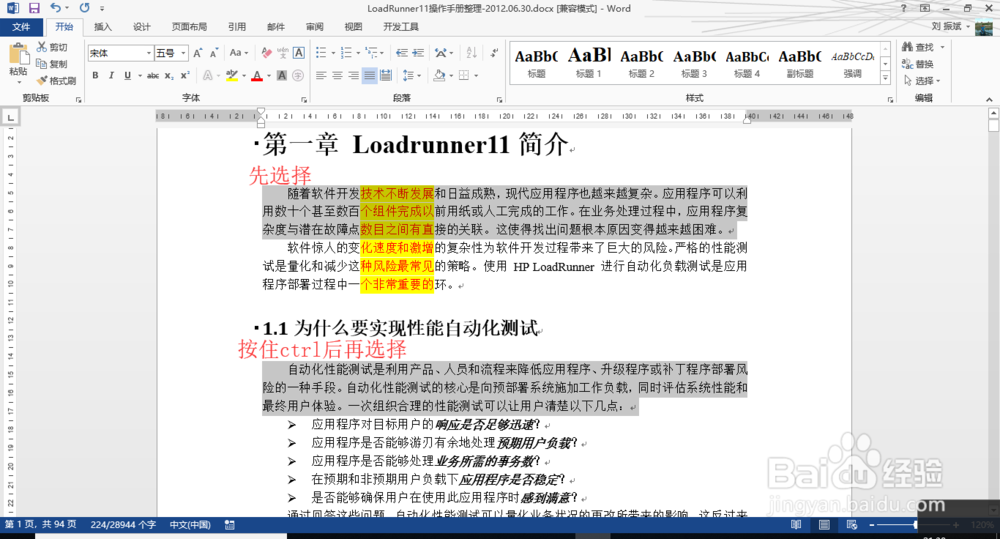1000x539 pixels.
Task: Apply distributed alignment
Action: point(386,75)
